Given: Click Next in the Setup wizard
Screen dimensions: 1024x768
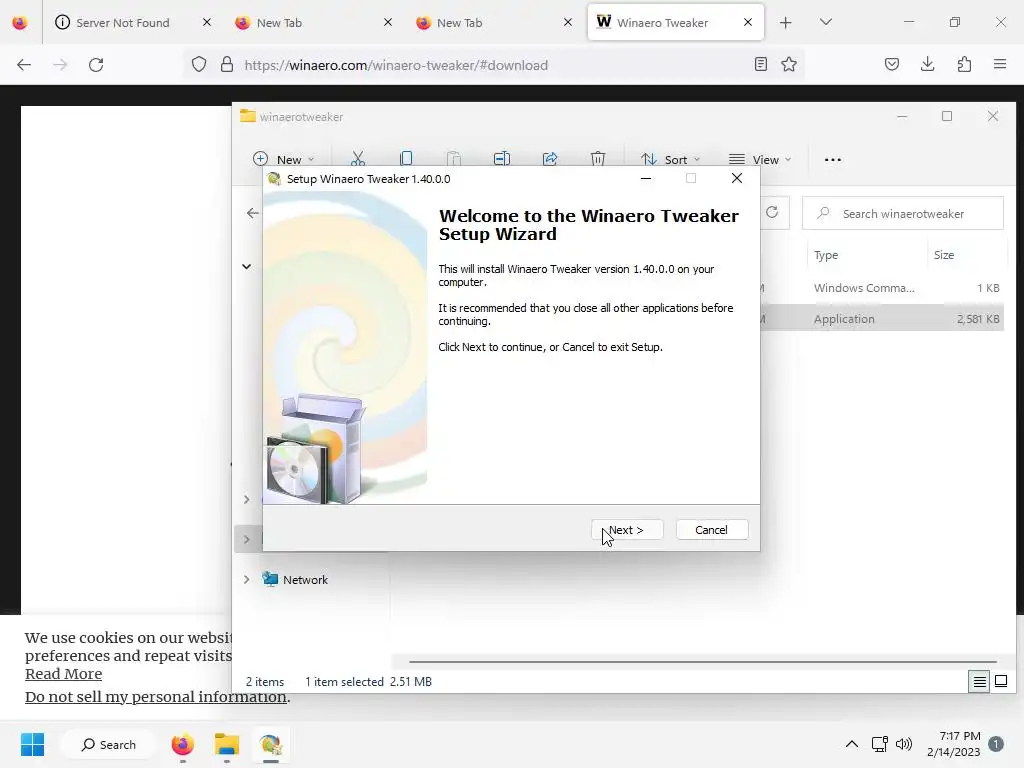Looking at the screenshot, I should click(x=627, y=530).
